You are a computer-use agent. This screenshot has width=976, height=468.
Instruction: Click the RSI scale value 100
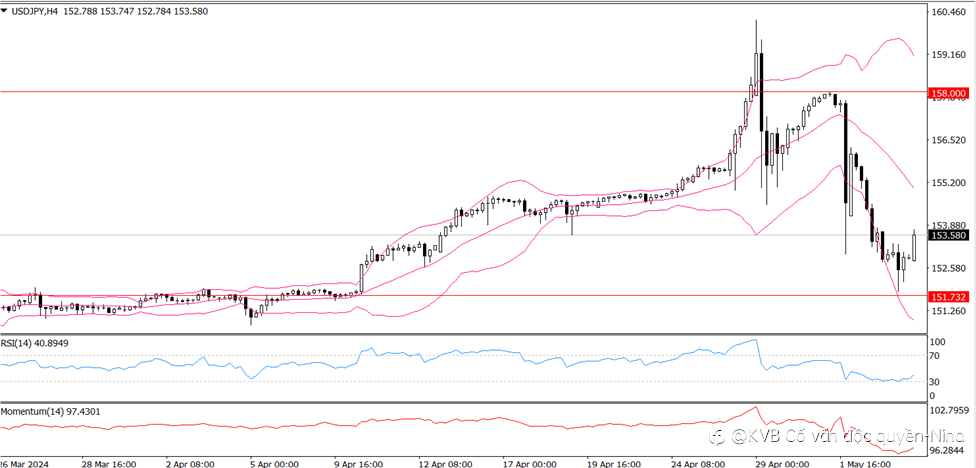point(937,342)
